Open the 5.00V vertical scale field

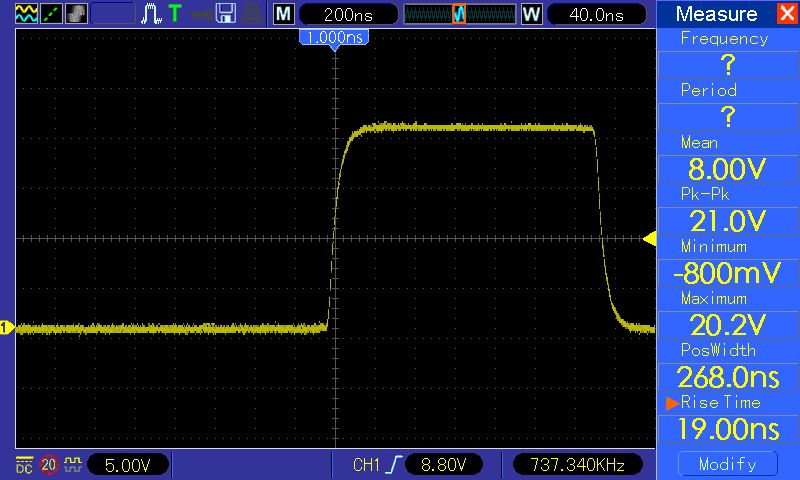point(129,465)
